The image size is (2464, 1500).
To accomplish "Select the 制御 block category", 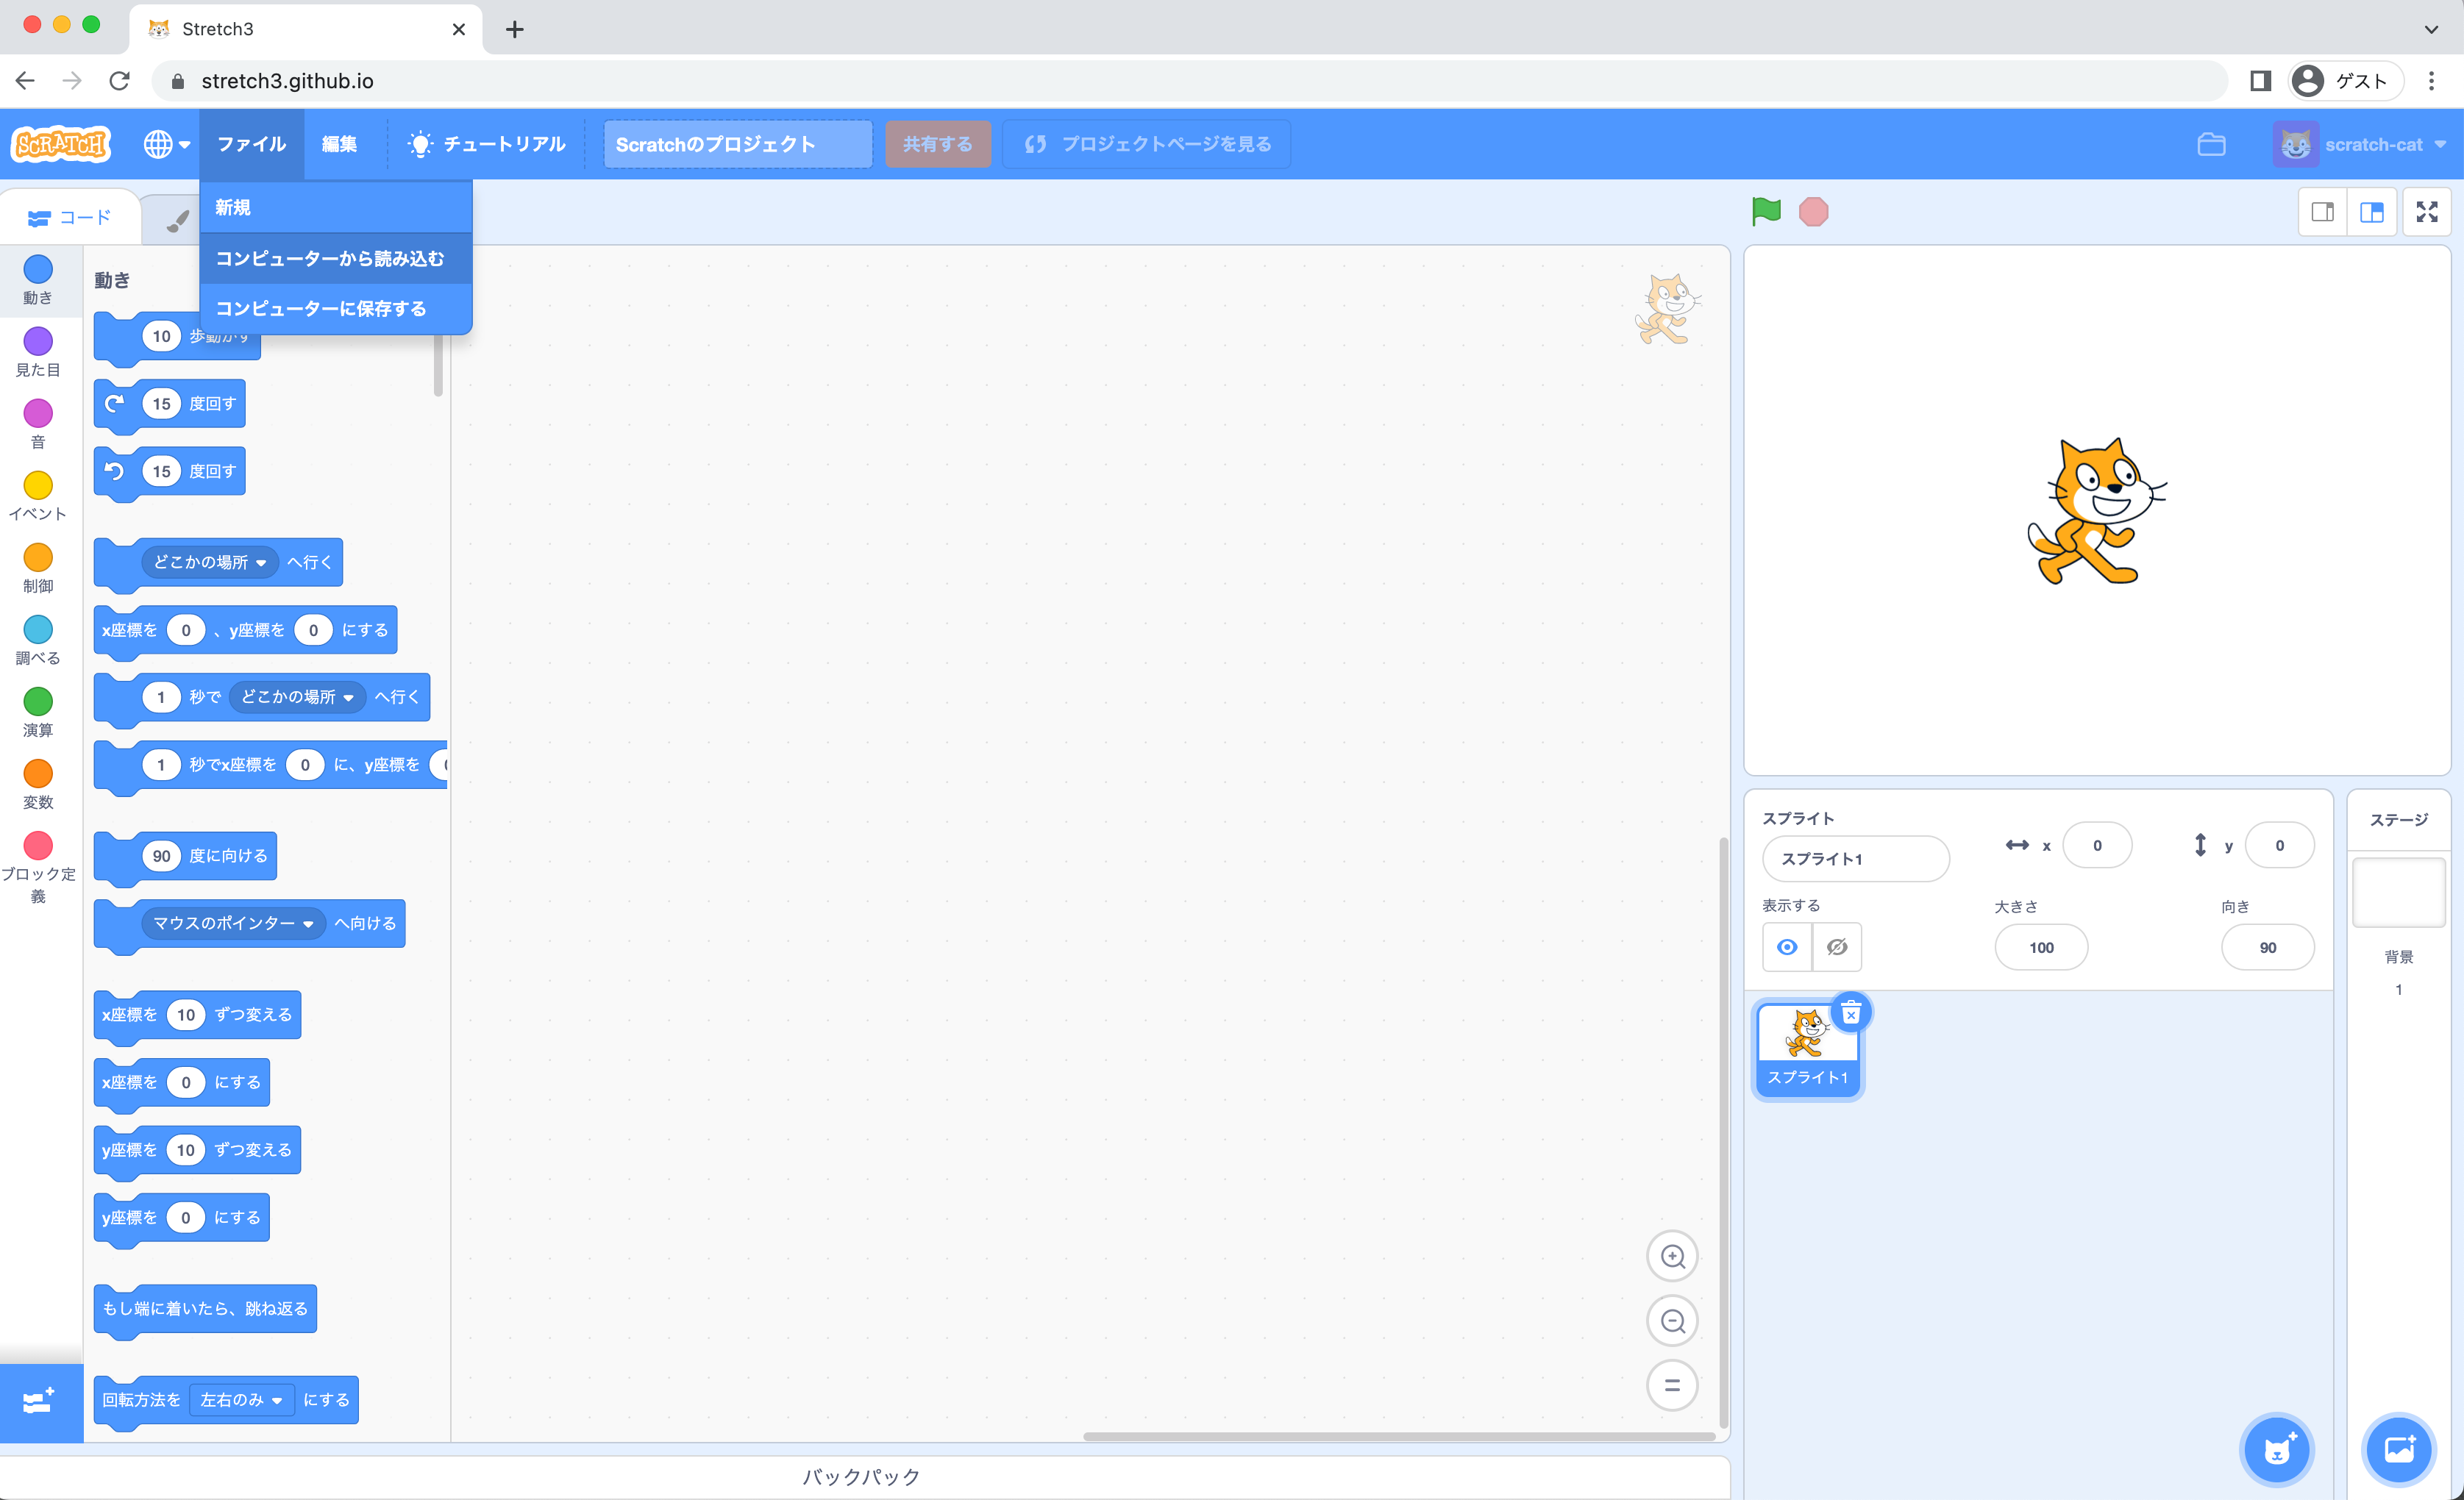I will coord(38,568).
